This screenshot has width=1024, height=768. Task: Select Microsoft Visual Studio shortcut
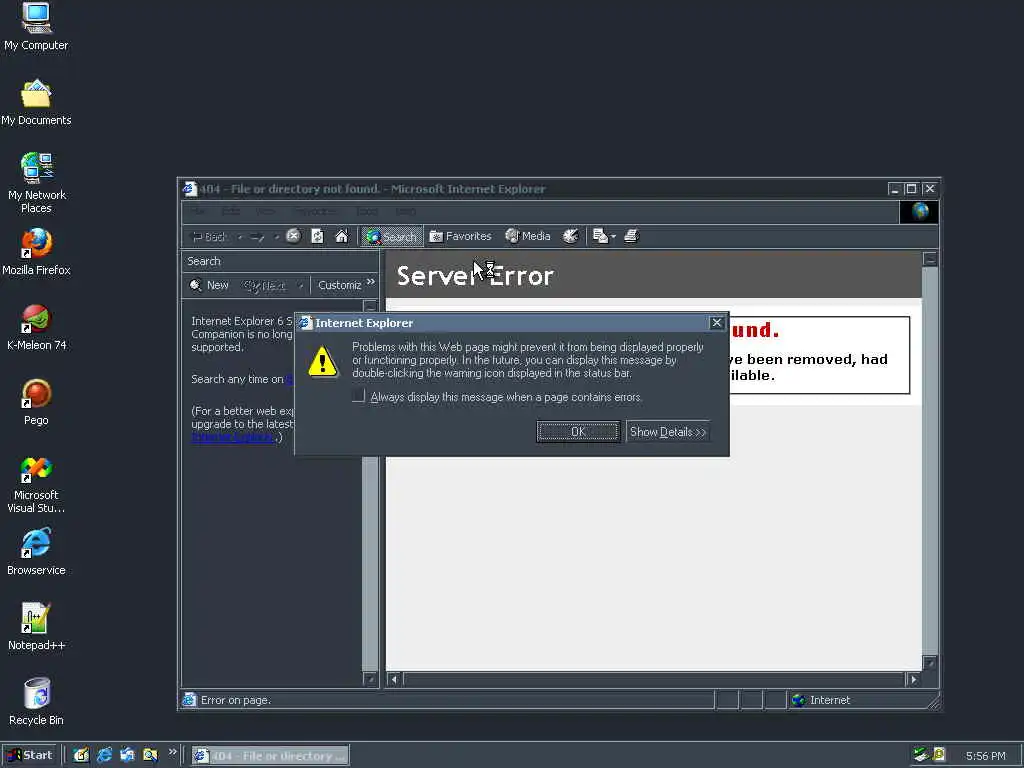pos(36,484)
